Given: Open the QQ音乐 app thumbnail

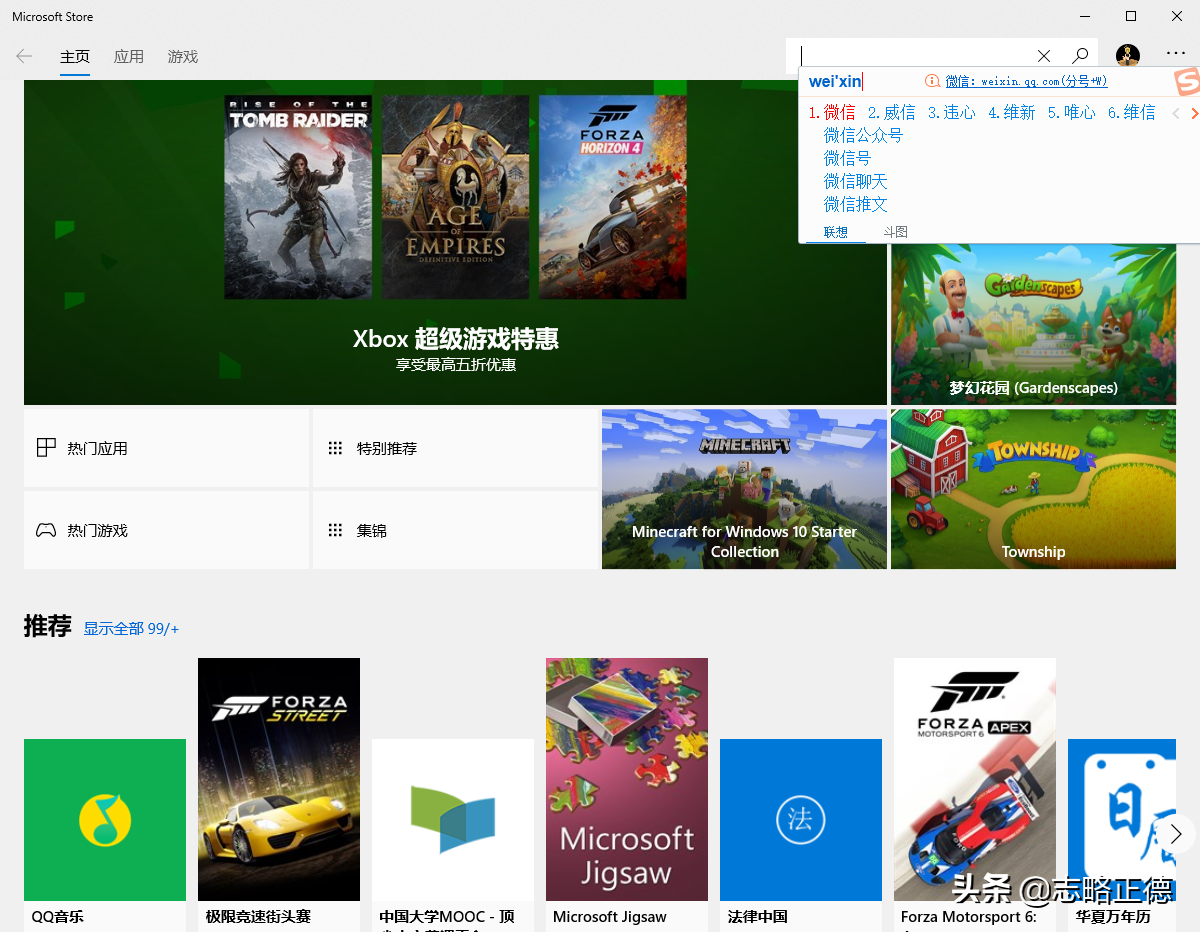Looking at the screenshot, I should coord(104,820).
